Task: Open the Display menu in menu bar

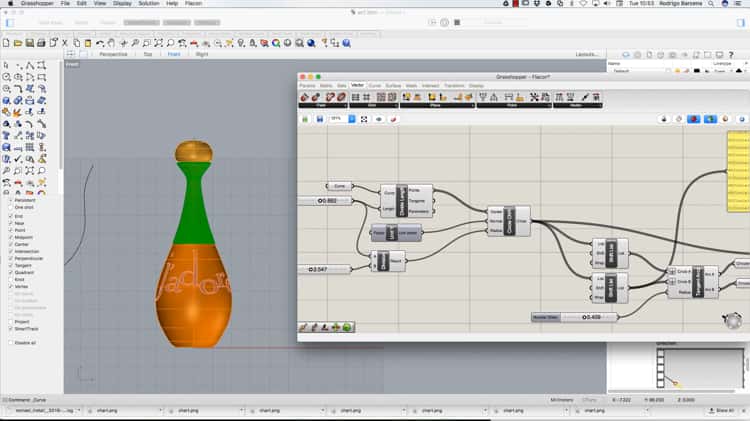Action: click(x=122, y=3)
